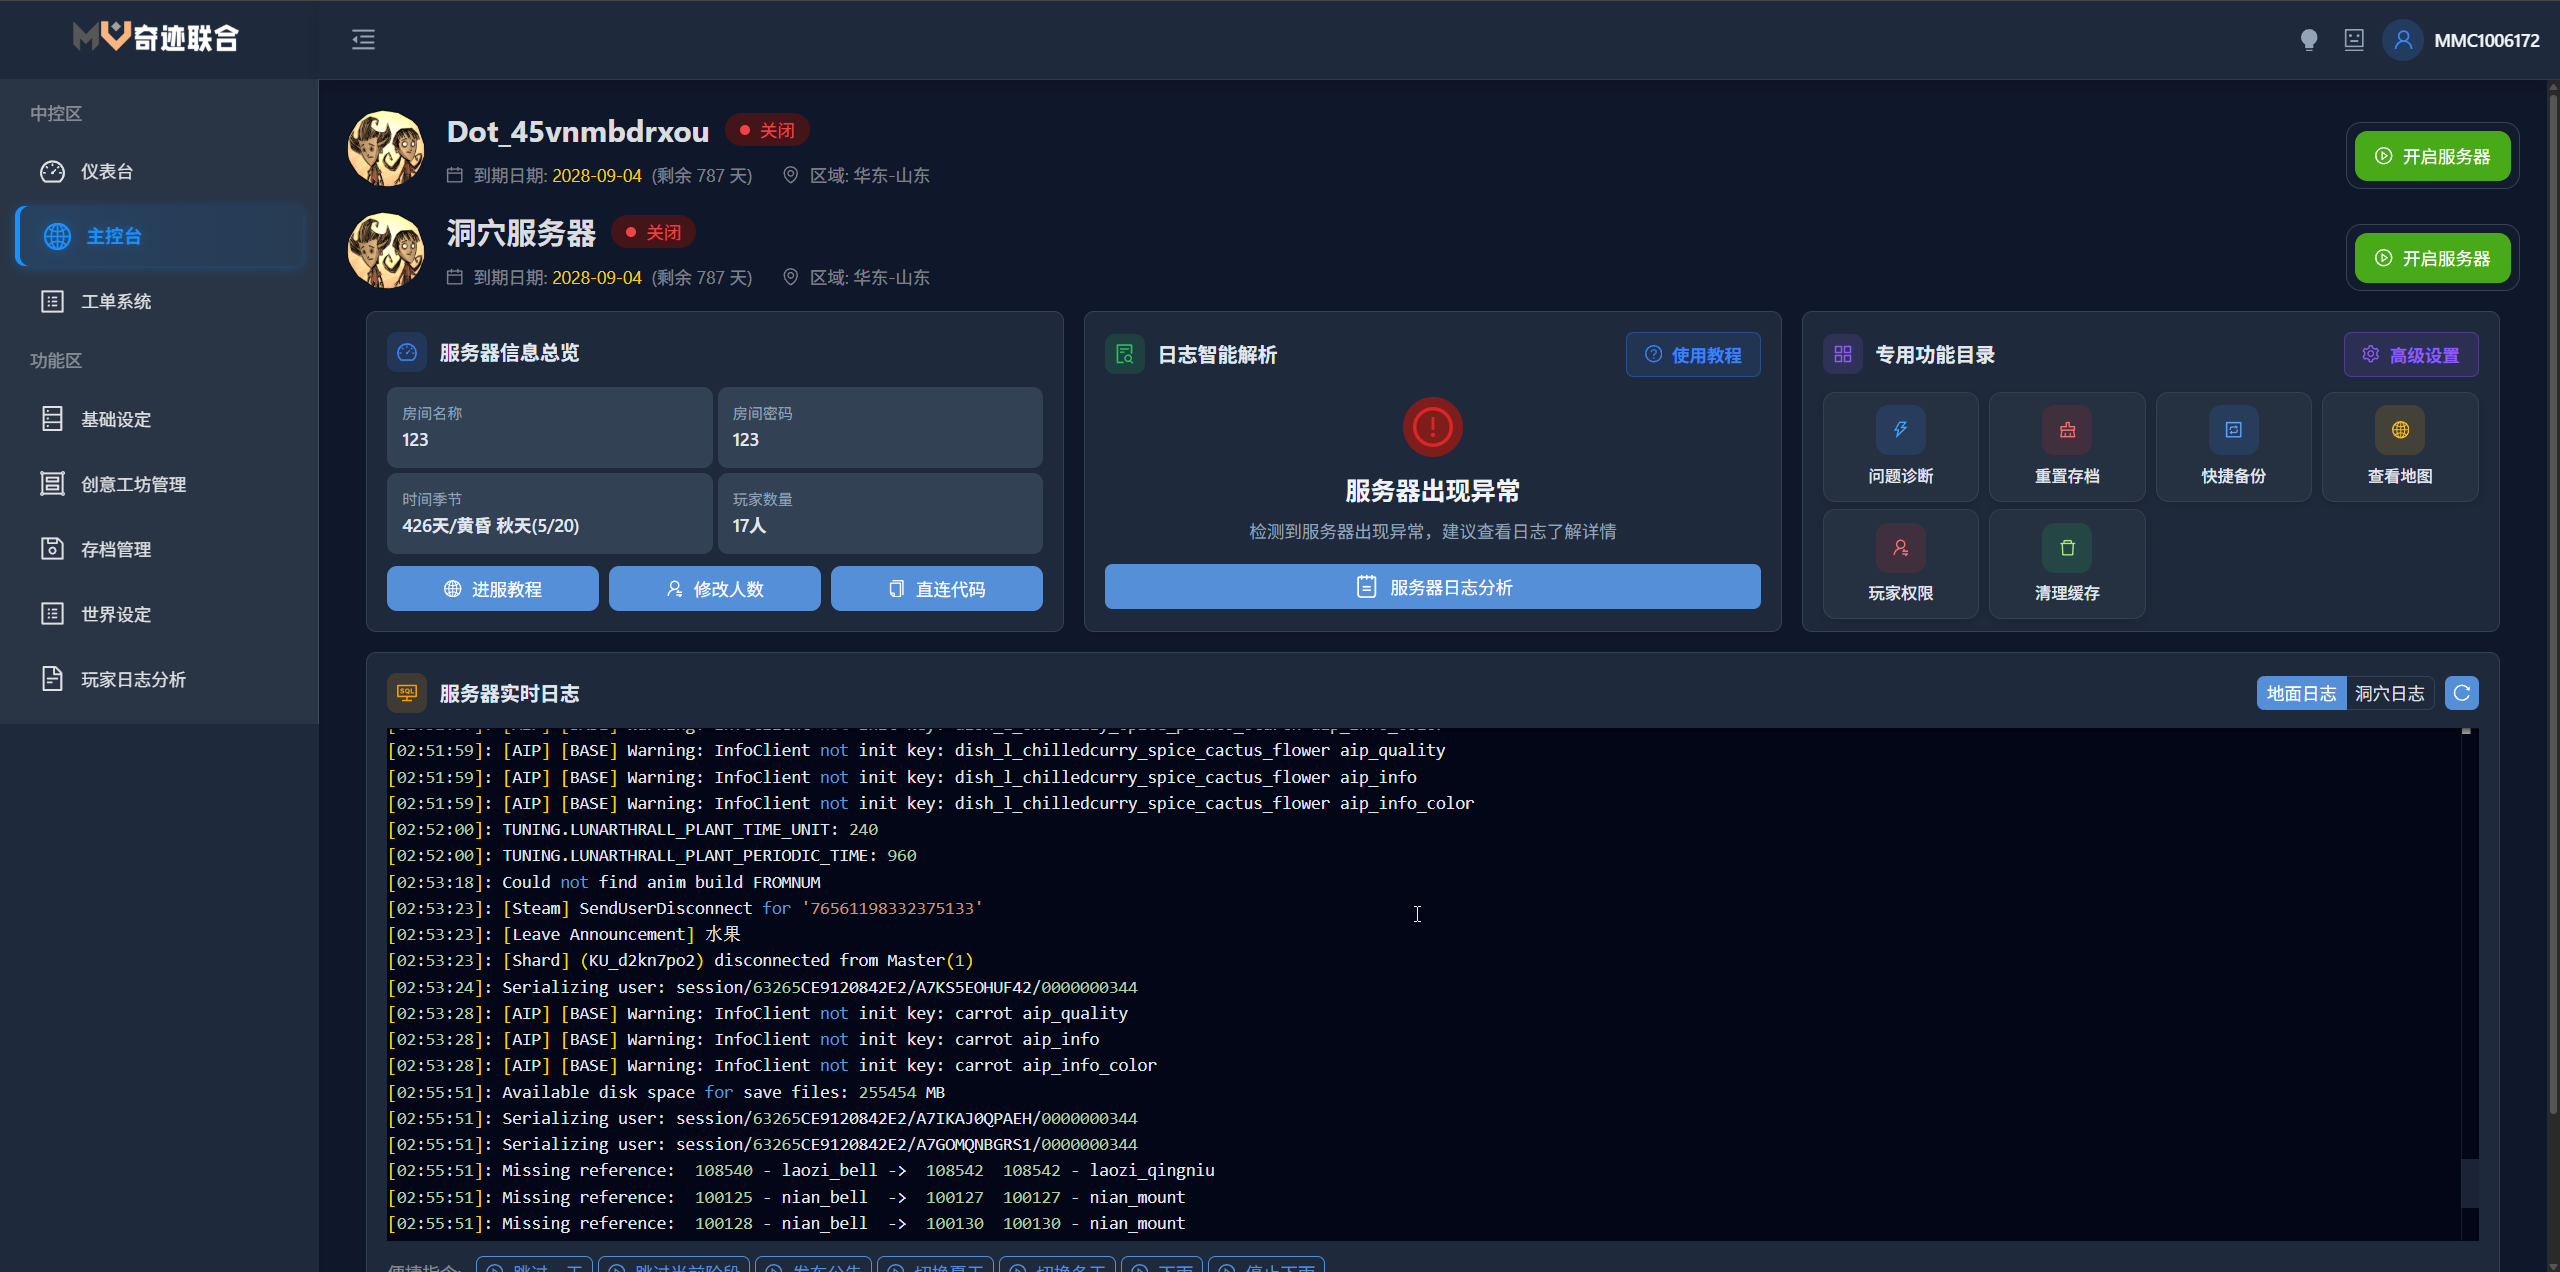Open the document icon beside the lightbulb
This screenshot has height=1272, width=2560.
tap(2354, 40)
